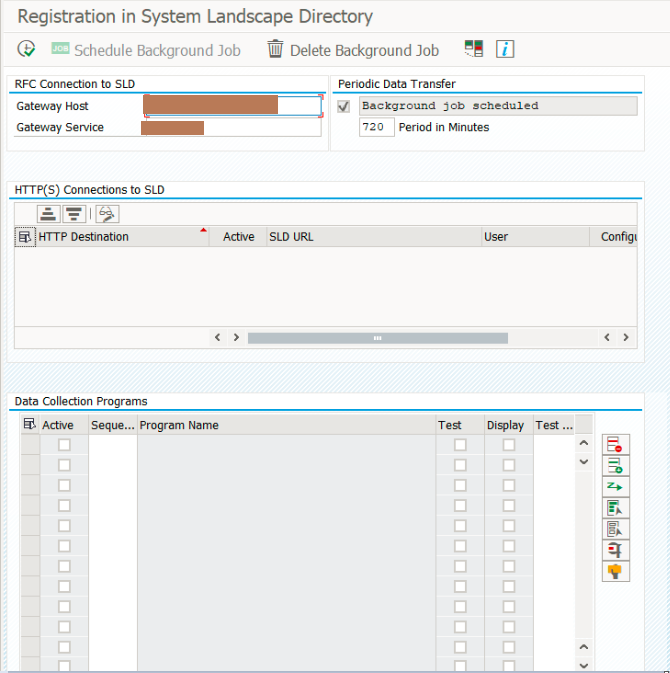The width and height of the screenshot is (670, 673).
Task: Click the yellow signpost icon
Action: (x=615, y=571)
